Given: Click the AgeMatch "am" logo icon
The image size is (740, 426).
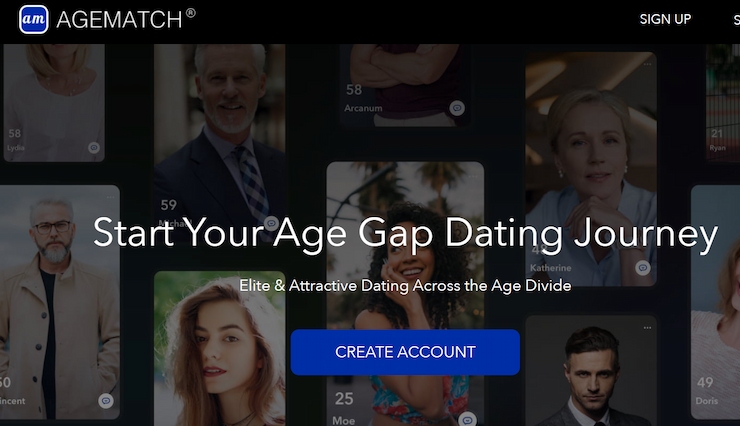Looking at the screenshot, I should click(34, 19).
